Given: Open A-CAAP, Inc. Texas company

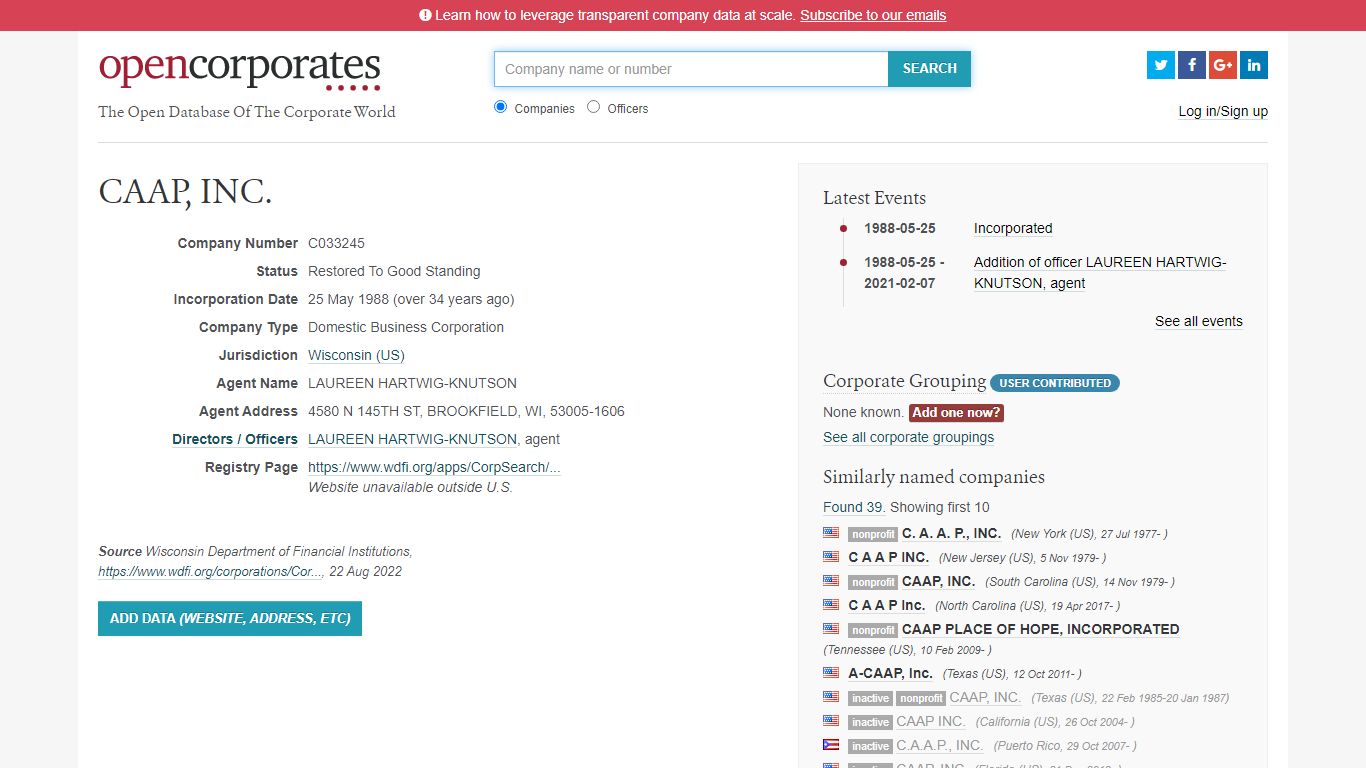Looking at the screenshot, I should coord(890,673).
